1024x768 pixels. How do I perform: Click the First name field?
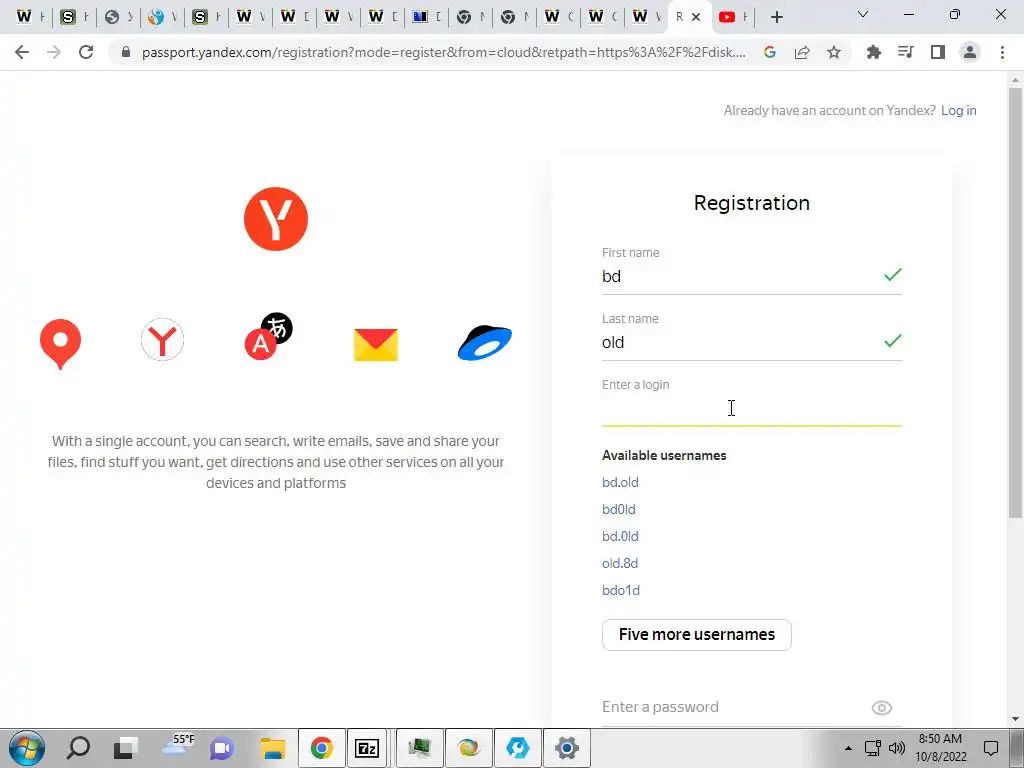pyautogui.click(x=752, y=276)
